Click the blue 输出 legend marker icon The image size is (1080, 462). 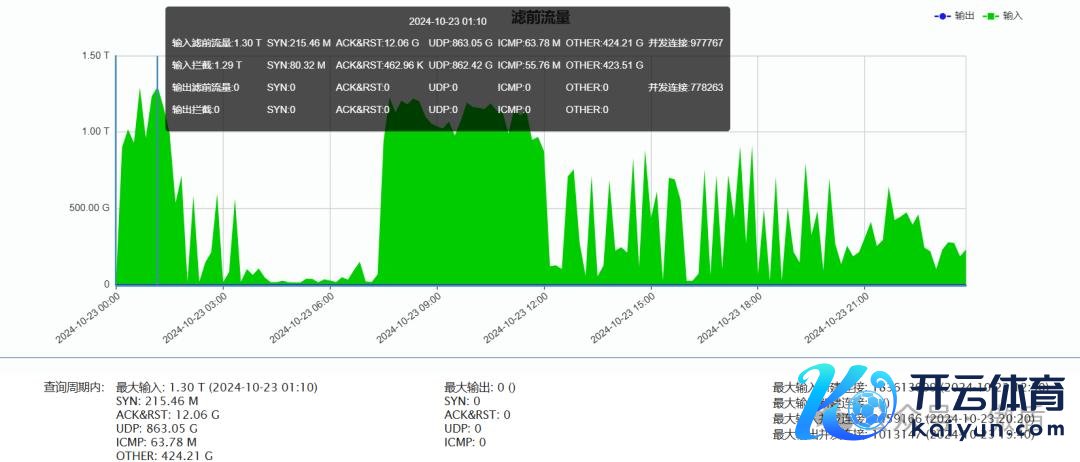tap(942, 16)
